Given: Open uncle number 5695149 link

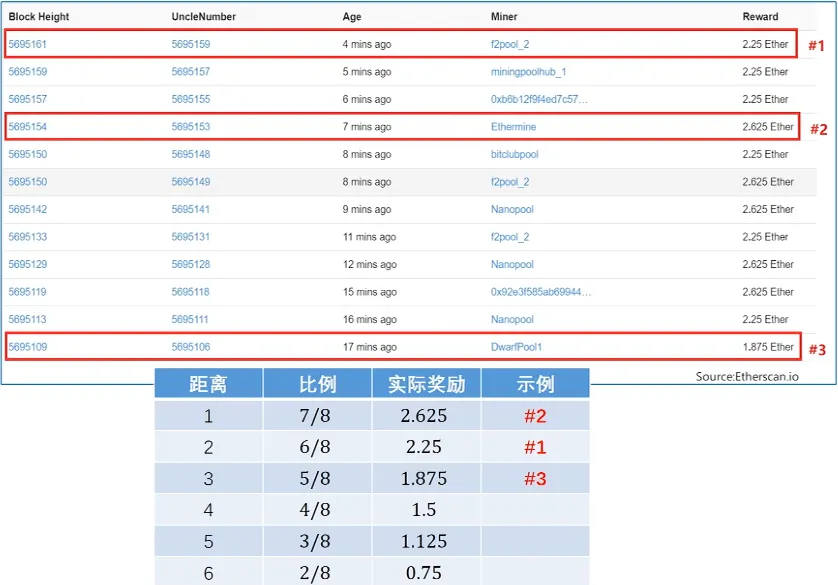Looking at the screenshot, I should pos(191,182).
